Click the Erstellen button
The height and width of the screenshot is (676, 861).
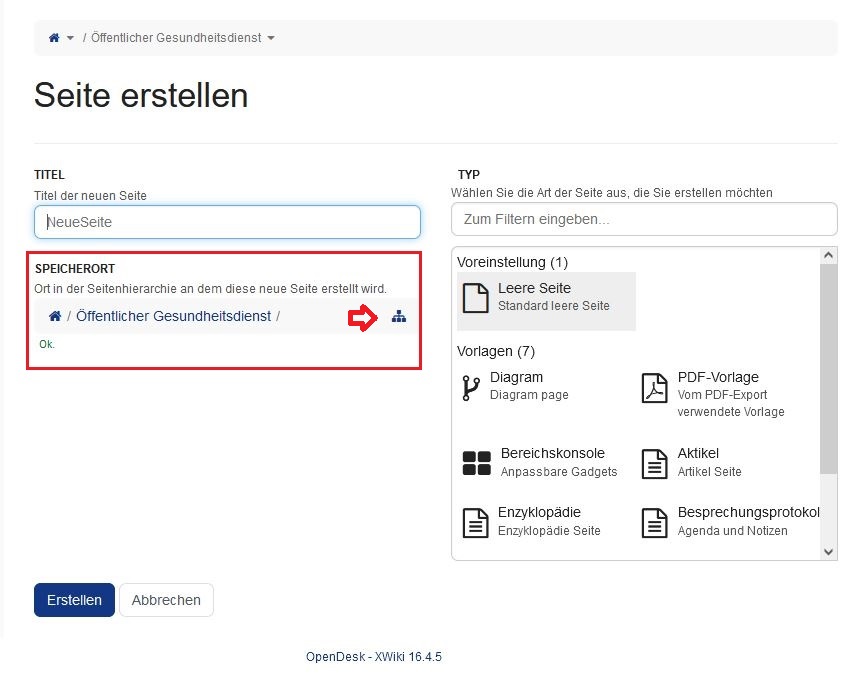(x=74, y=600)
